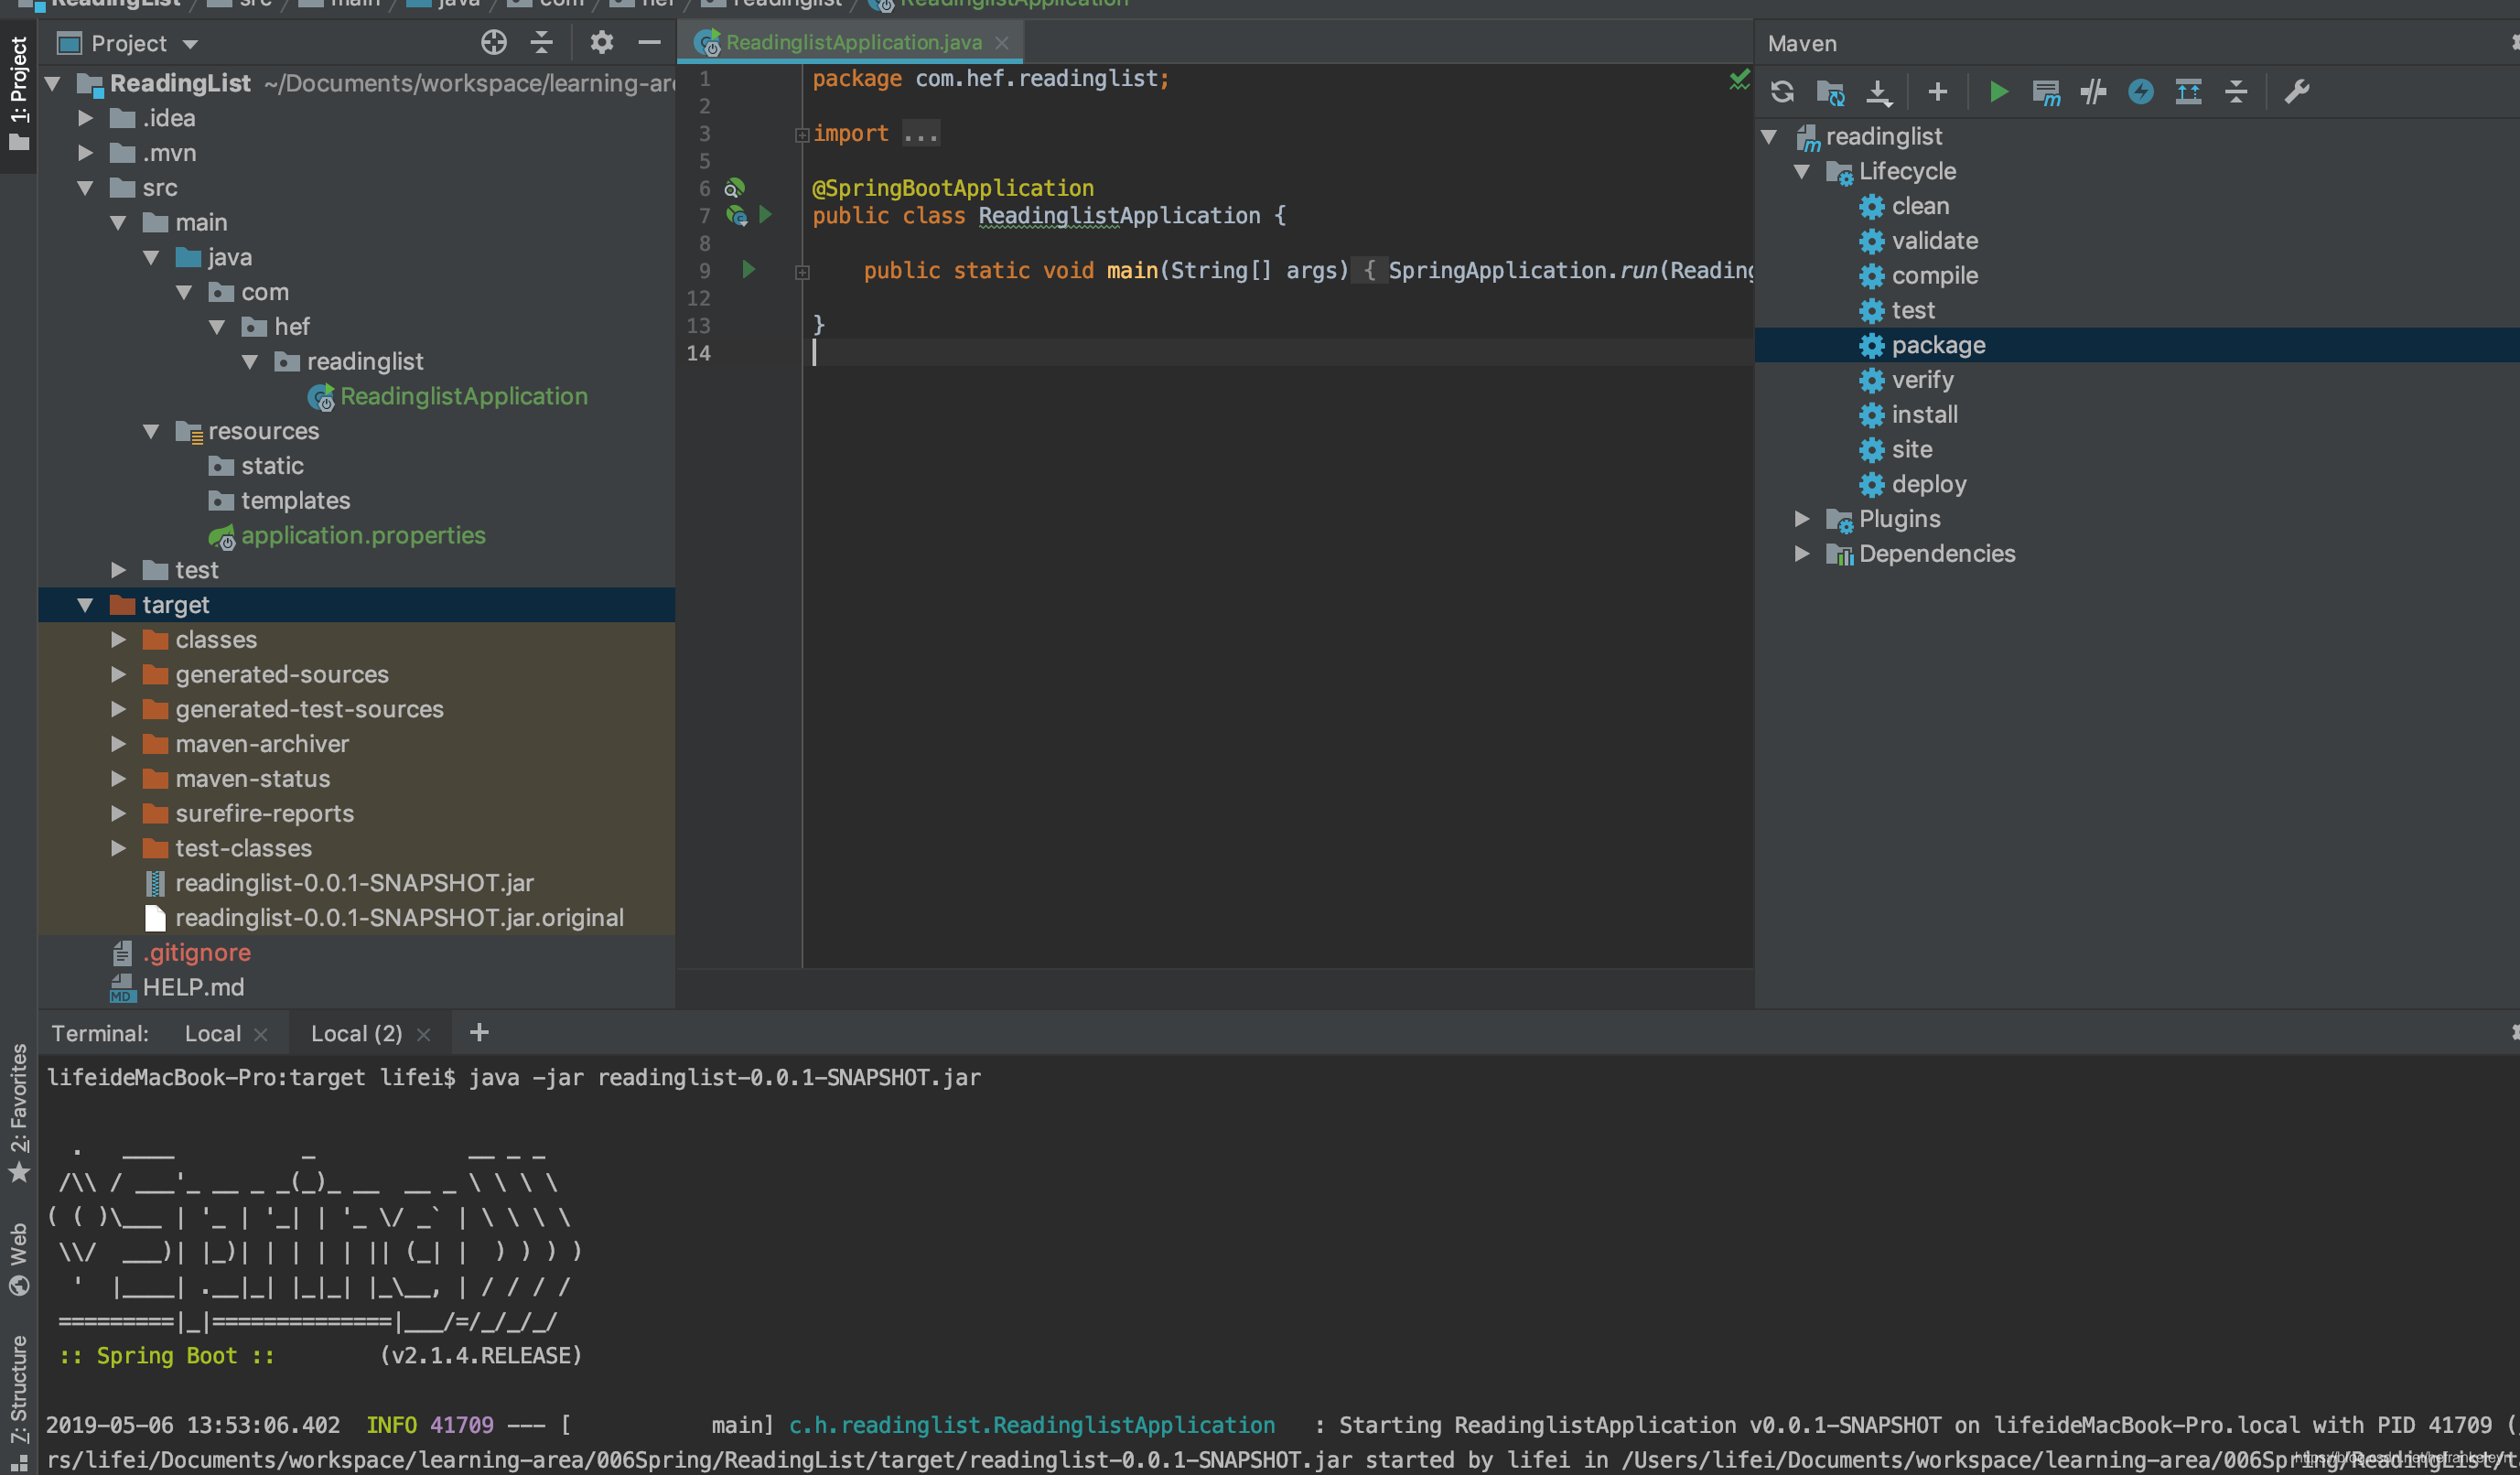
Task: Expand the surefire-reports folder
Action: coord(119,814)
